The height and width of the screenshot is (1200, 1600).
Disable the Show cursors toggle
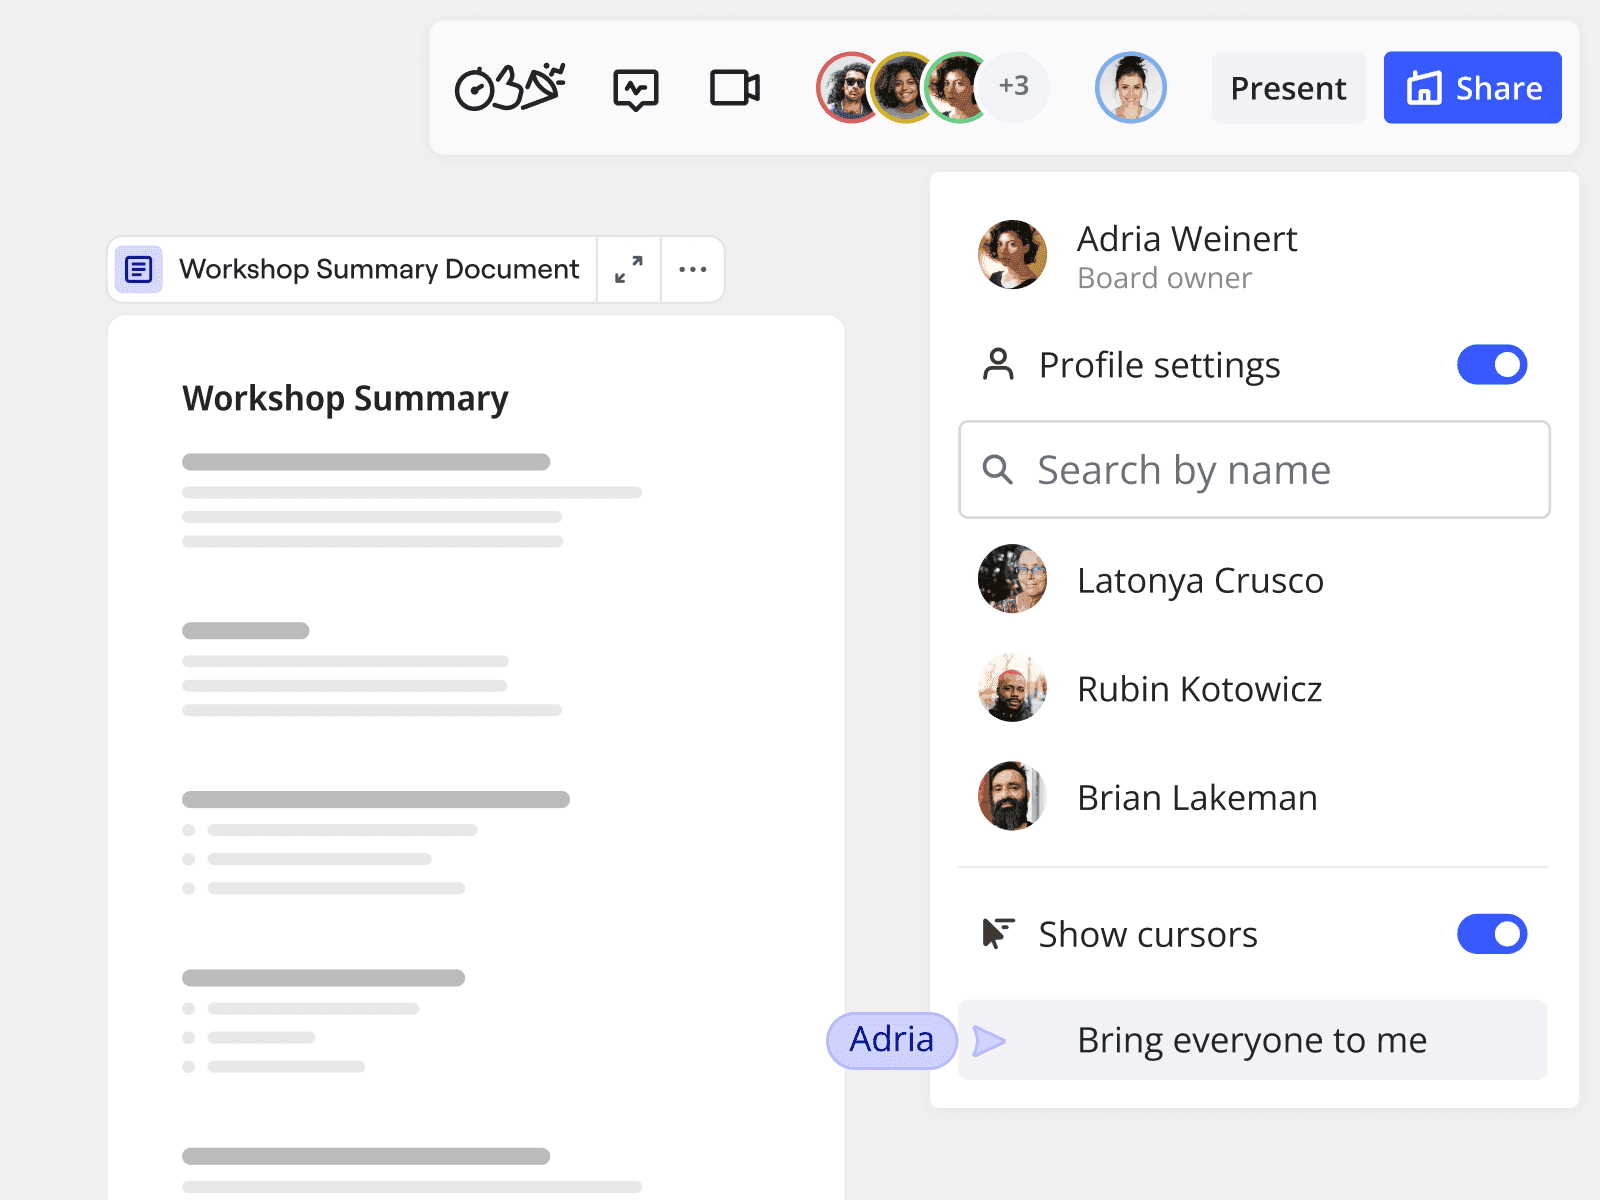tap(1491, 934)
